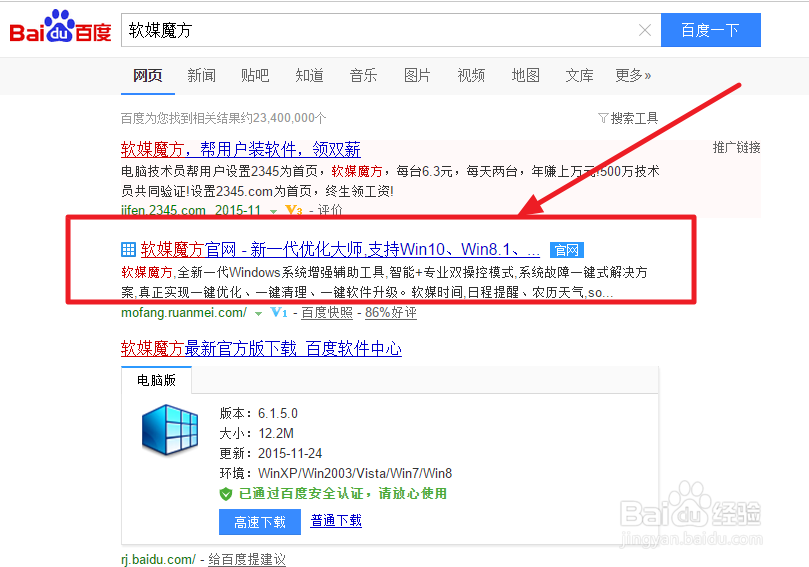This screenshot has height=567, width=809.
Task: Open the 86%好评 rating link
Action: point(391,313)
